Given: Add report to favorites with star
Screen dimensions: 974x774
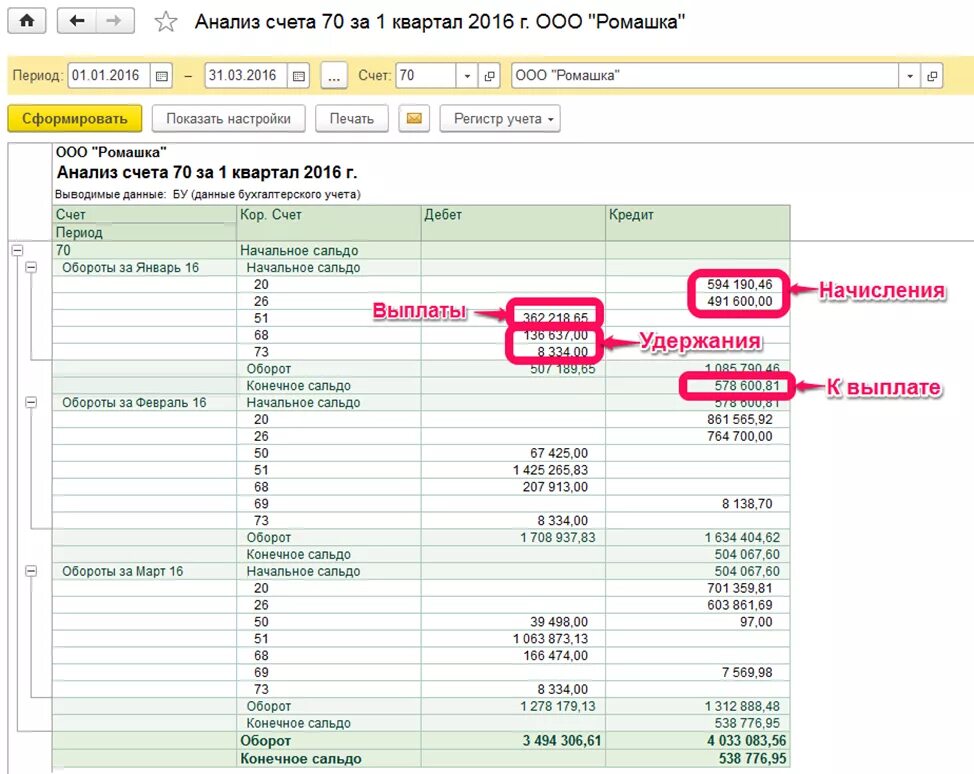Looking at the screenshot, I should tap(166, 22).
